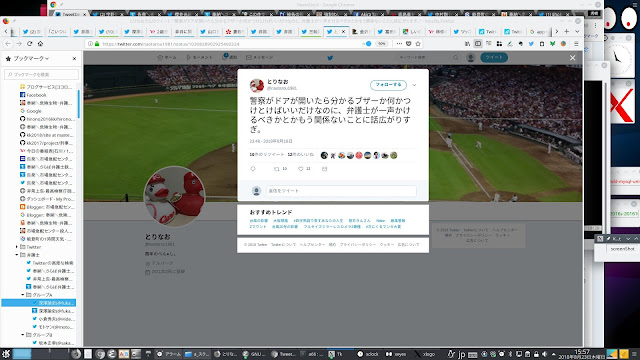Click the tweet direct message icon
This screenshot has width=640, height=360.
click(x=324, y=169)
